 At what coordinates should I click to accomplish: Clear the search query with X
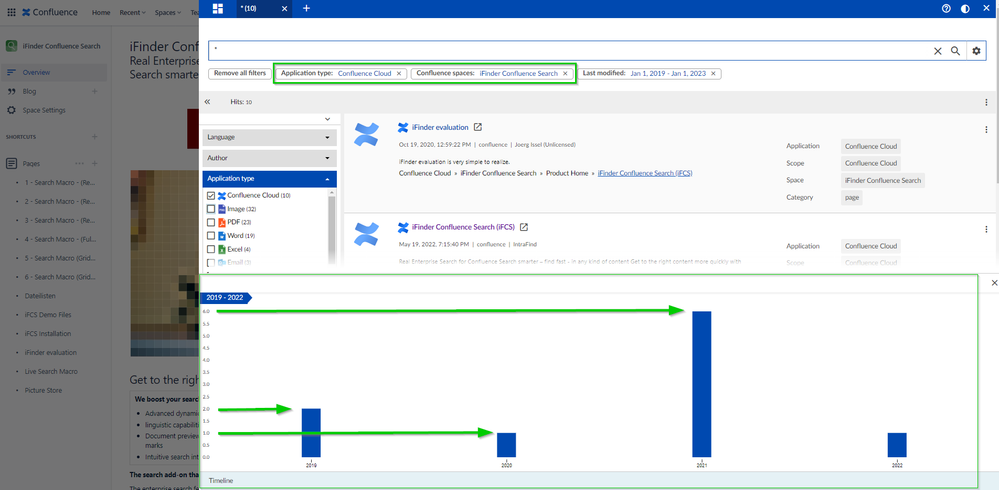point(937,51)
